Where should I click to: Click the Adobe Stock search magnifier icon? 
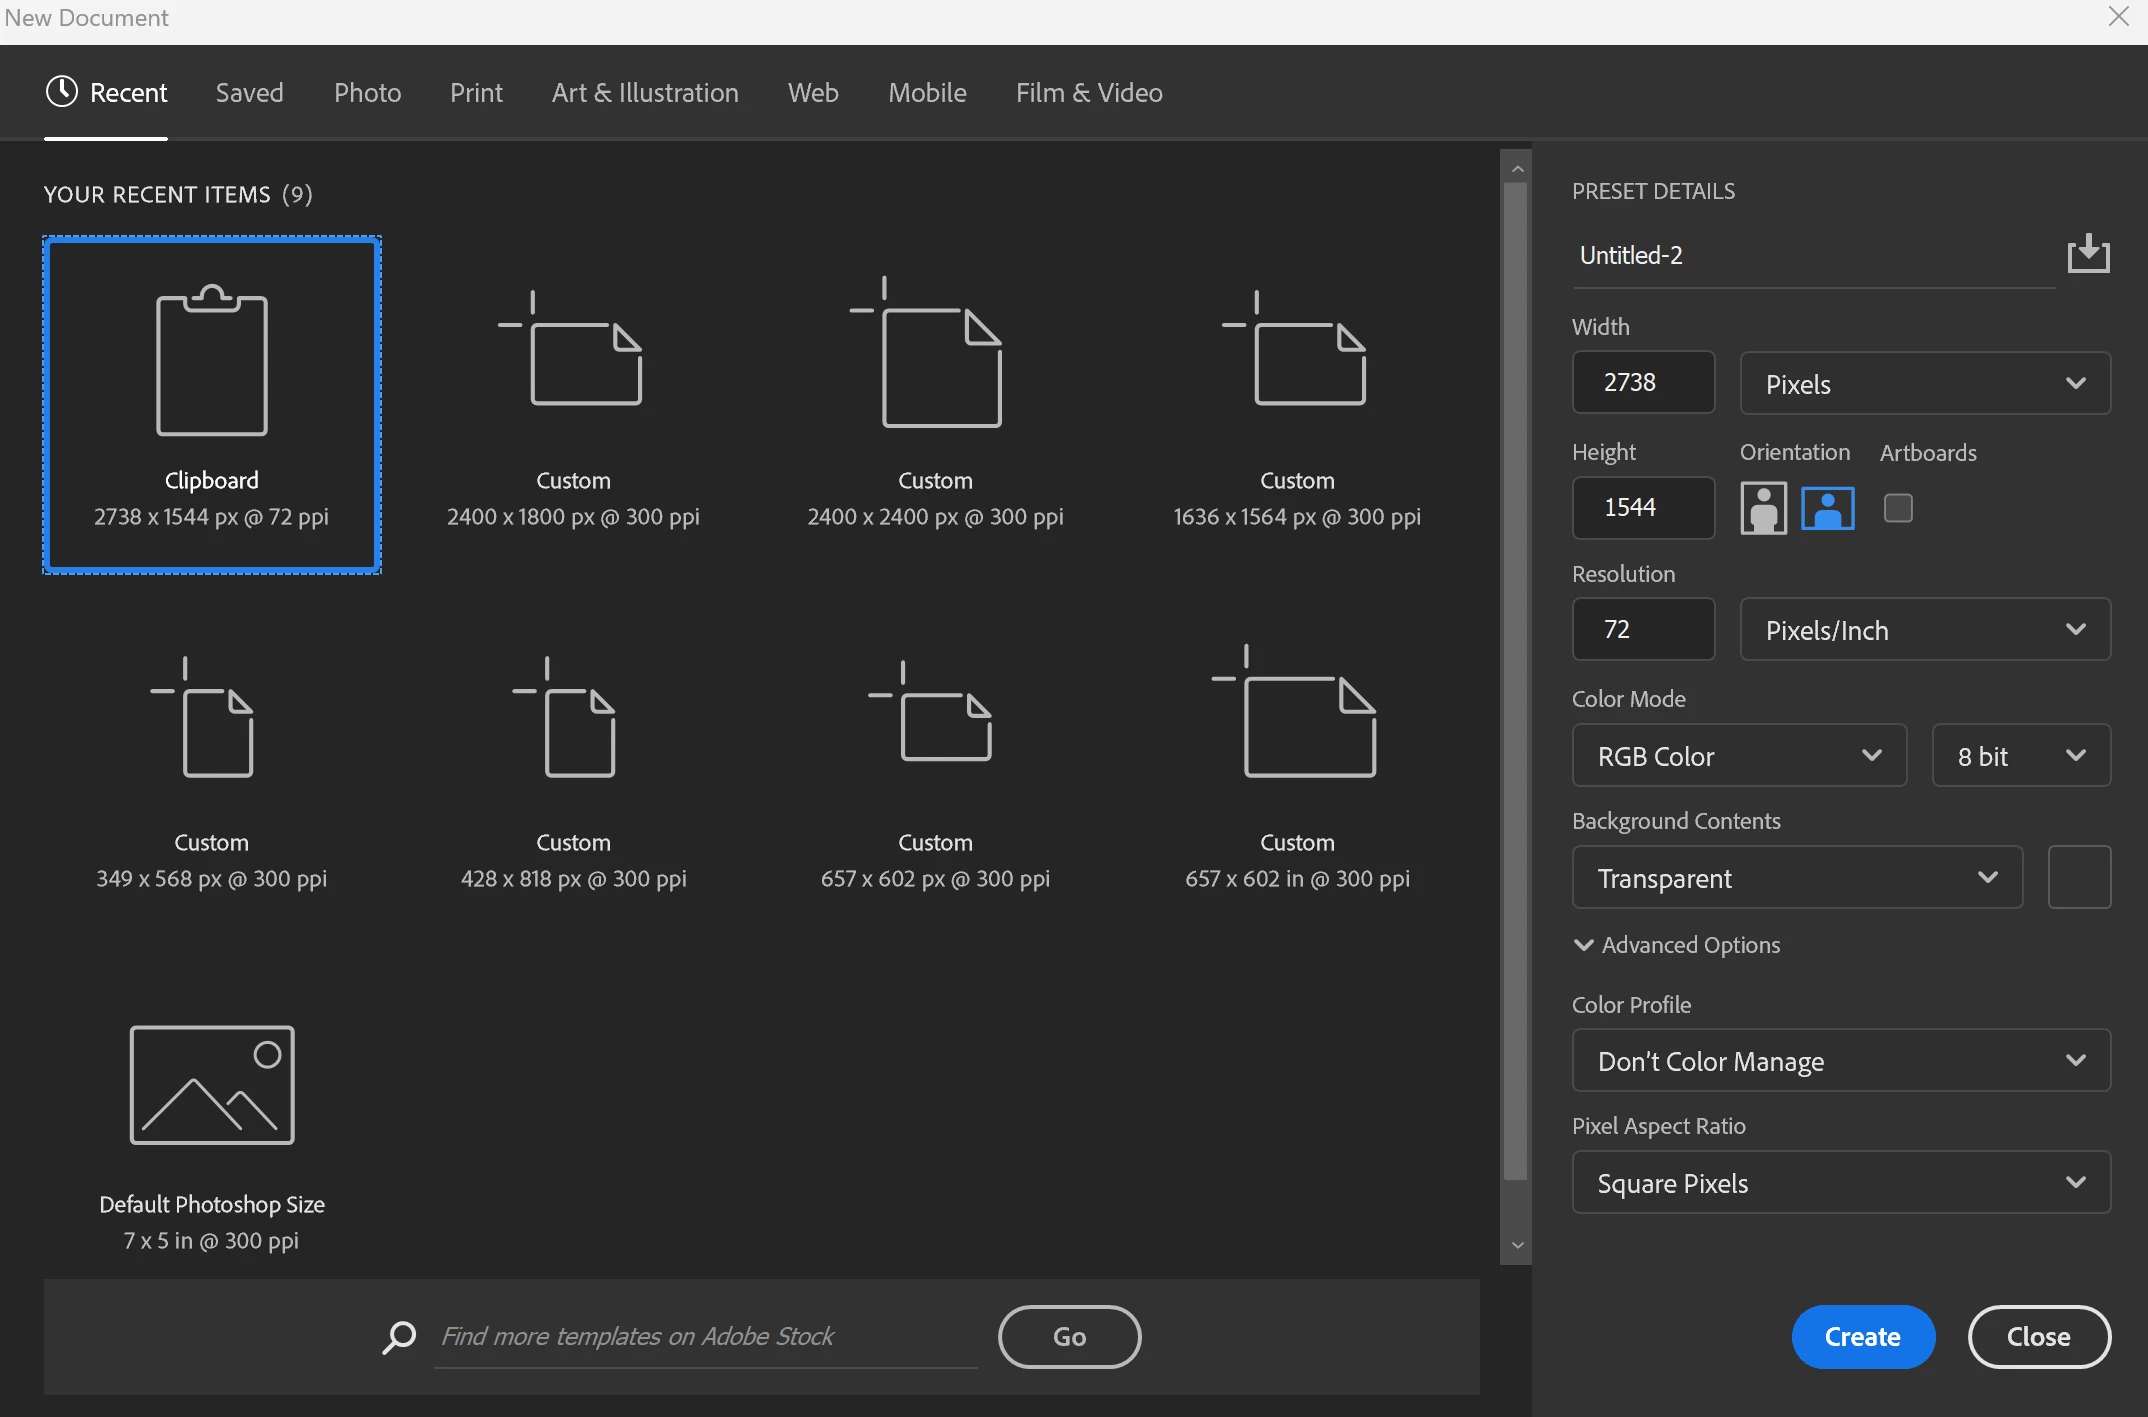tap(399, 1336)
